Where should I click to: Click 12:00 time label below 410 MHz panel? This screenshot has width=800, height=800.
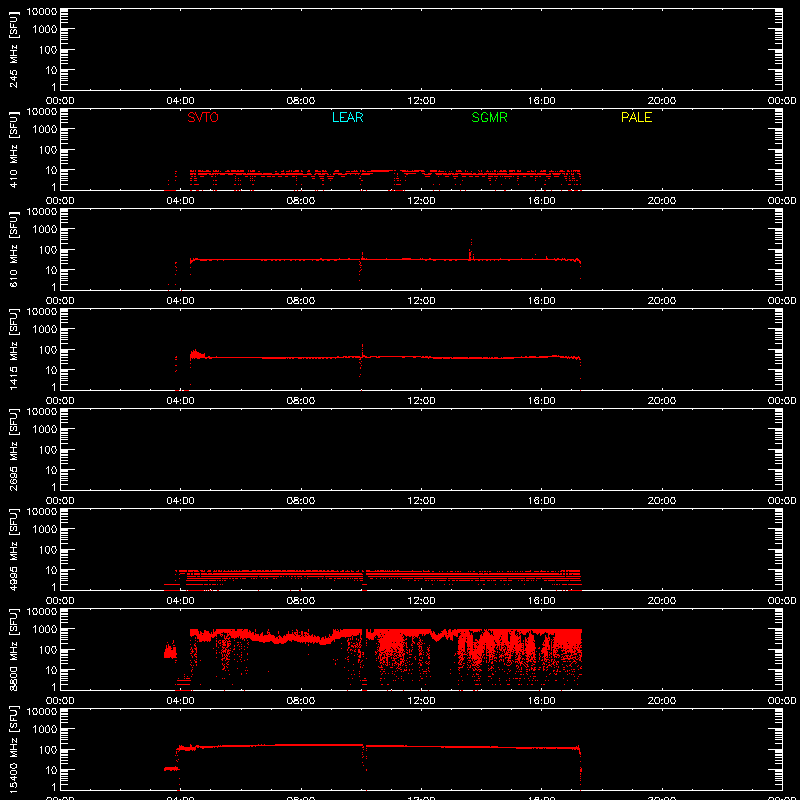point(421,201)
